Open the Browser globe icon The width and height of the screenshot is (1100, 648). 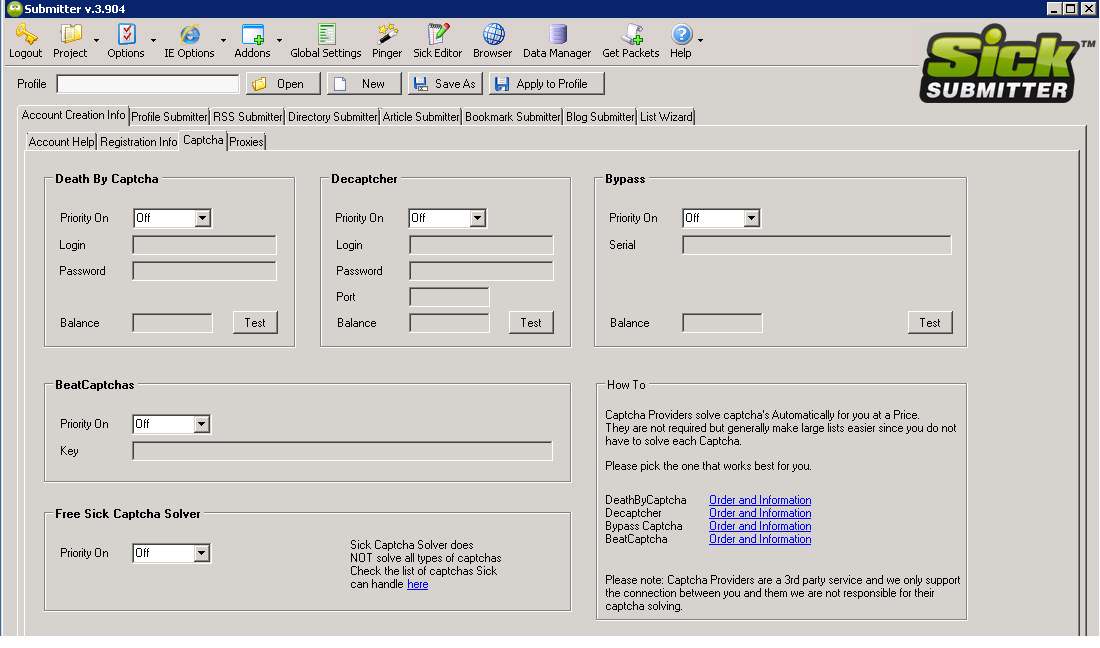(493, 34)
